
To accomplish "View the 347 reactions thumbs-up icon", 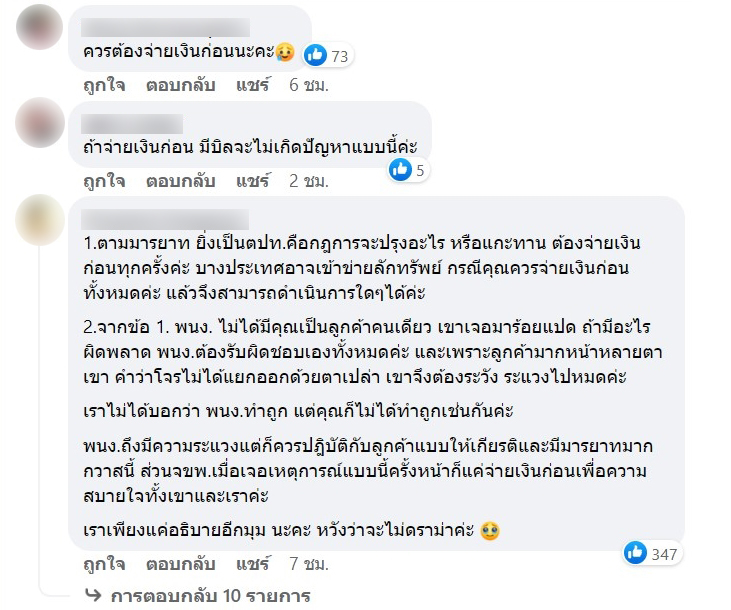I will 636,552.
